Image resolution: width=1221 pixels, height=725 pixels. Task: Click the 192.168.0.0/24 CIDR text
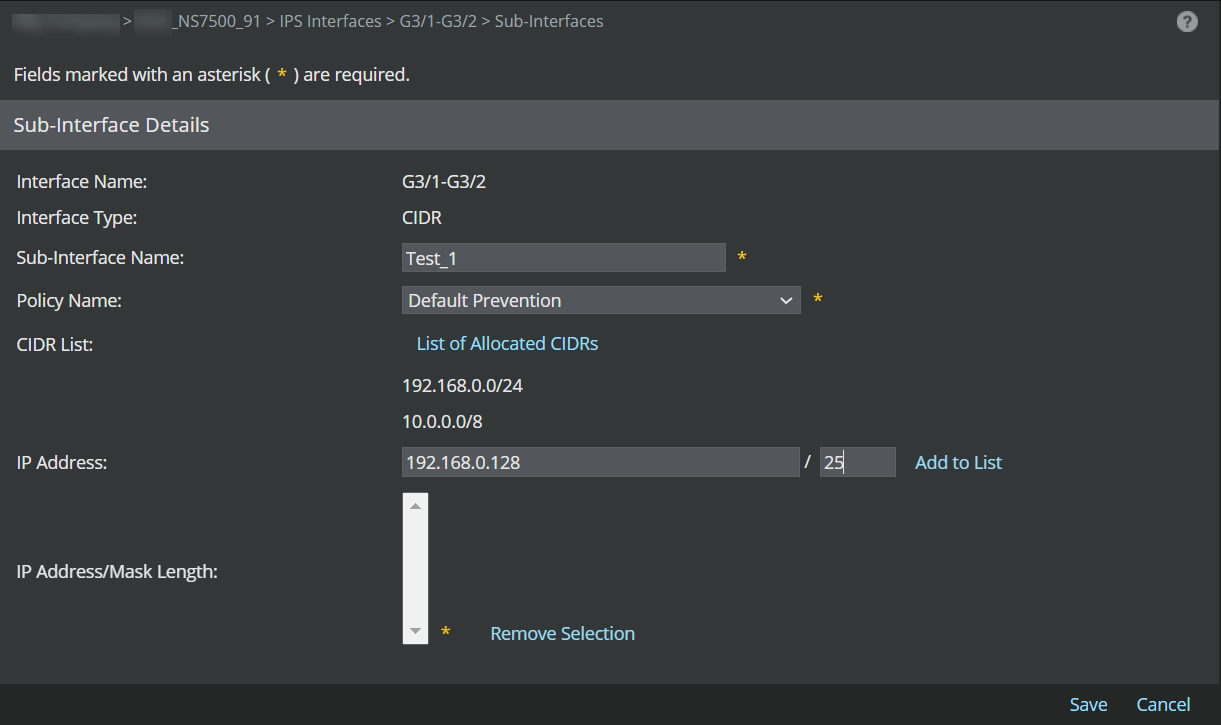point(462,385)
